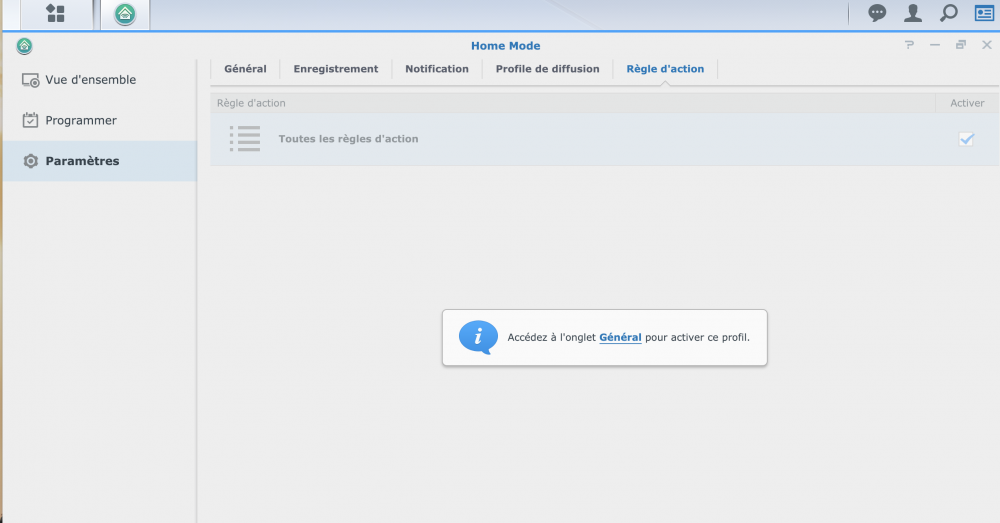Select the Règle d'action tab
The height and width of the screenshot is (523, 1000).
[x=665, y=69]
